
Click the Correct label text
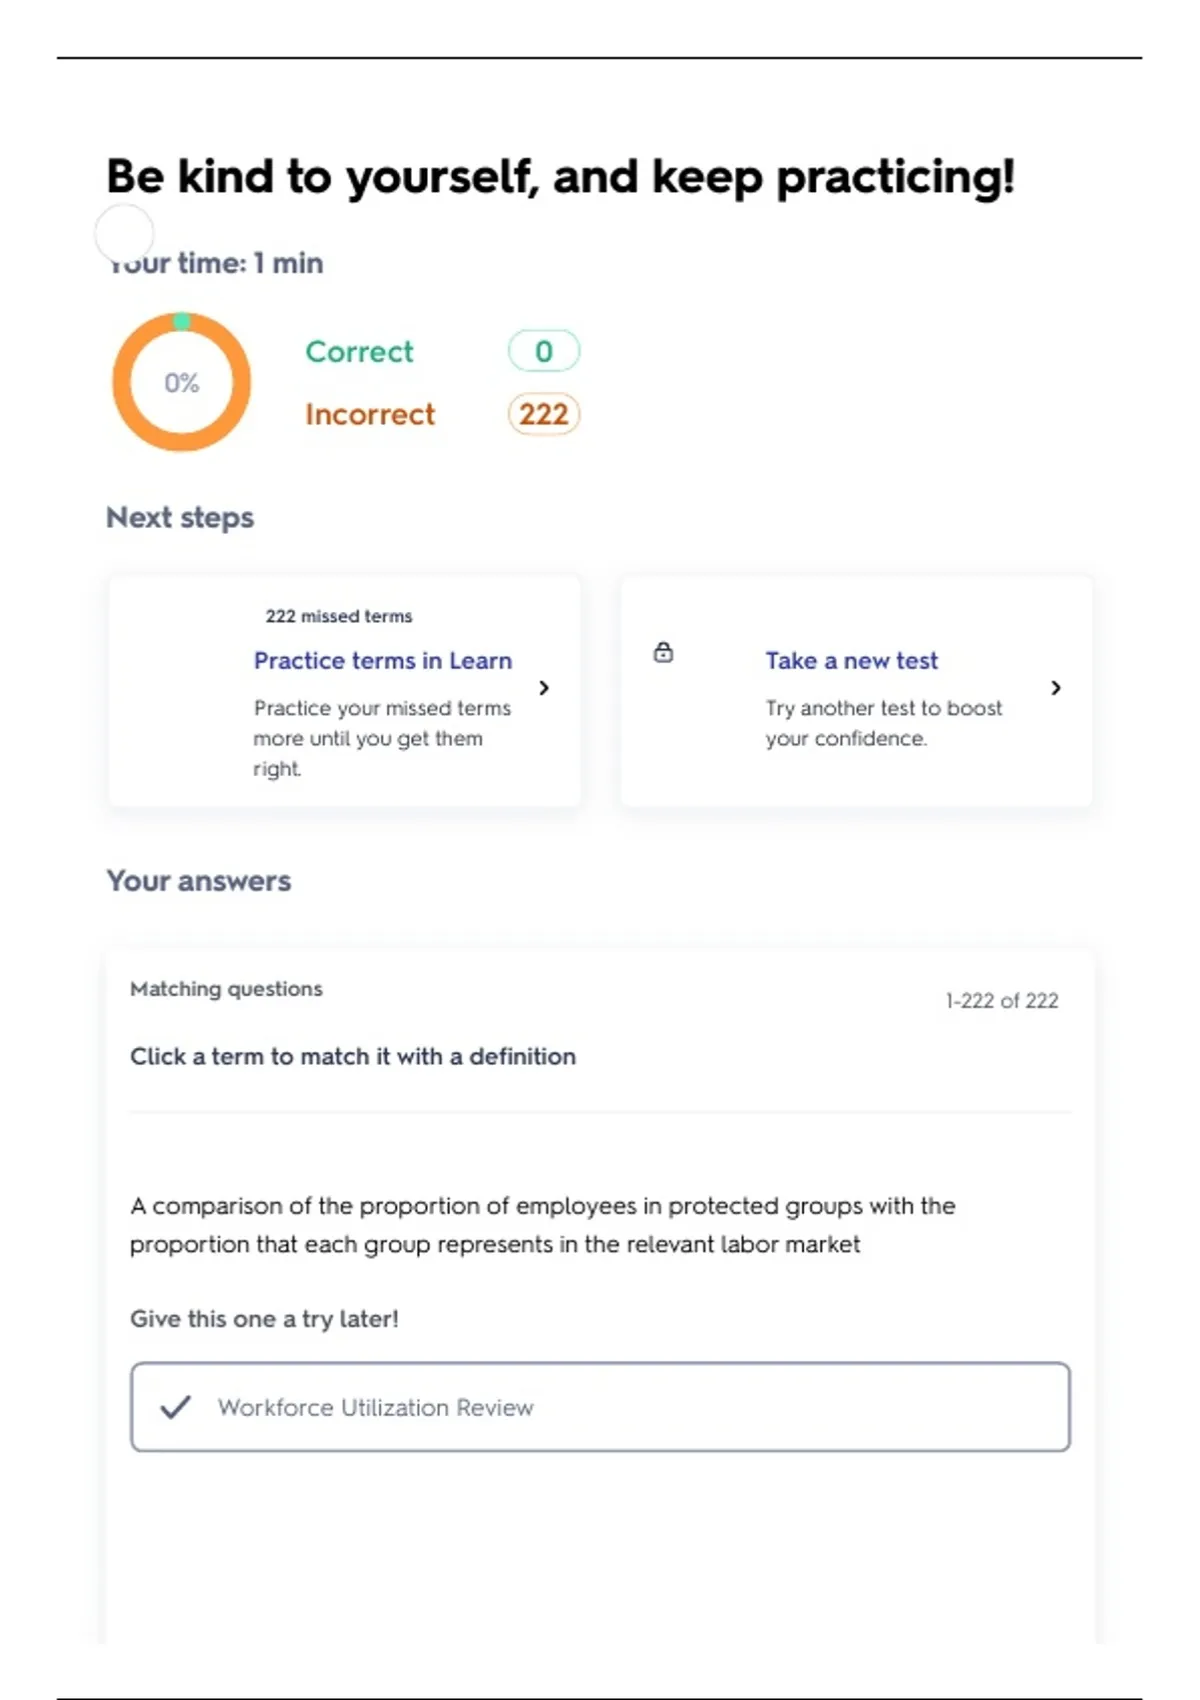coord(359,352)
